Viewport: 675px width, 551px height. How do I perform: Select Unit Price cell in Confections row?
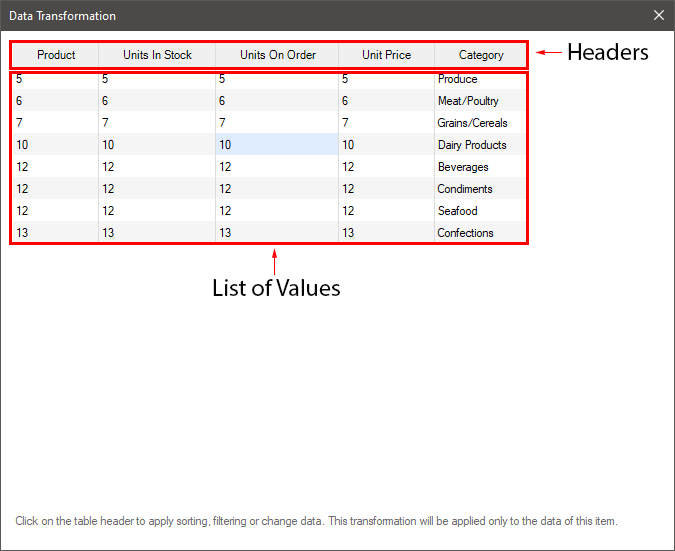(x=386, y=233)
